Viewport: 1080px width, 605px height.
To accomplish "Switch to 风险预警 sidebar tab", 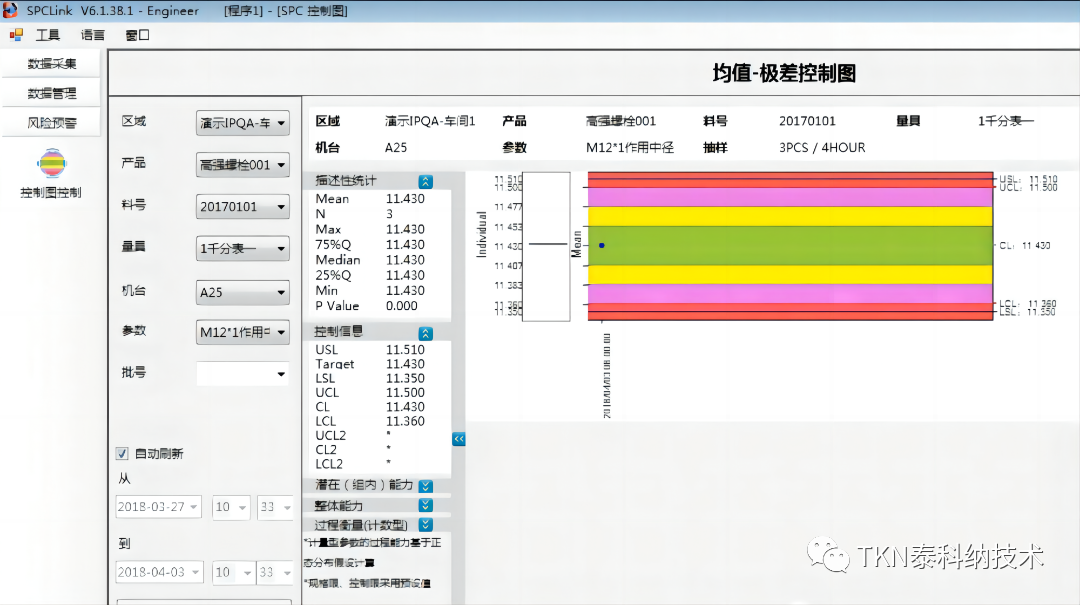I will [52, 123].
